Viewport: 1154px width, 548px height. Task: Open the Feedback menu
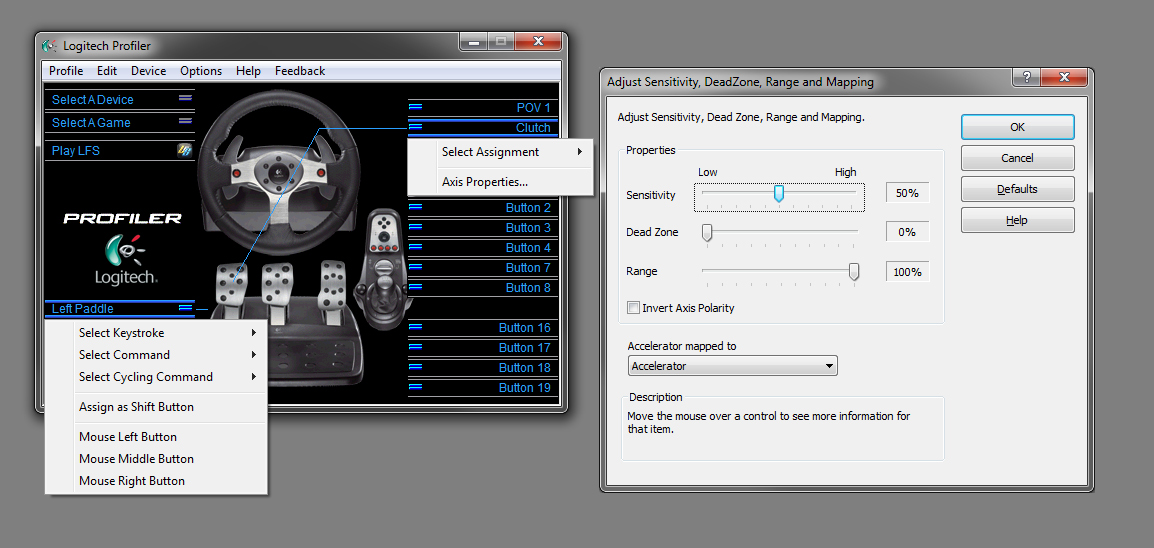pyautogui.click(x=300, y=71)
